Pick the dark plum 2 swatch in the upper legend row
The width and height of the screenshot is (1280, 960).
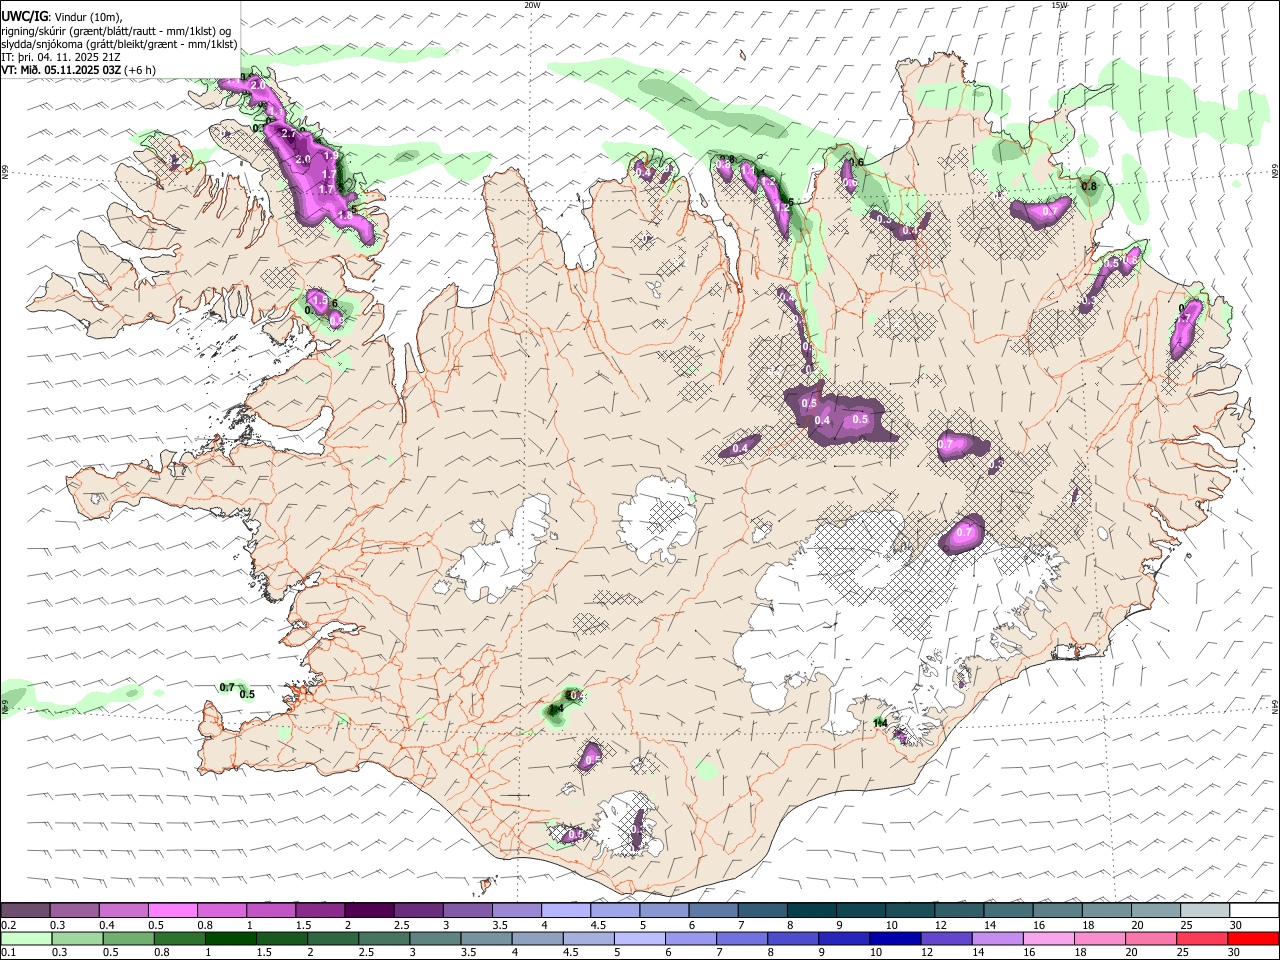tap(368, 911)
